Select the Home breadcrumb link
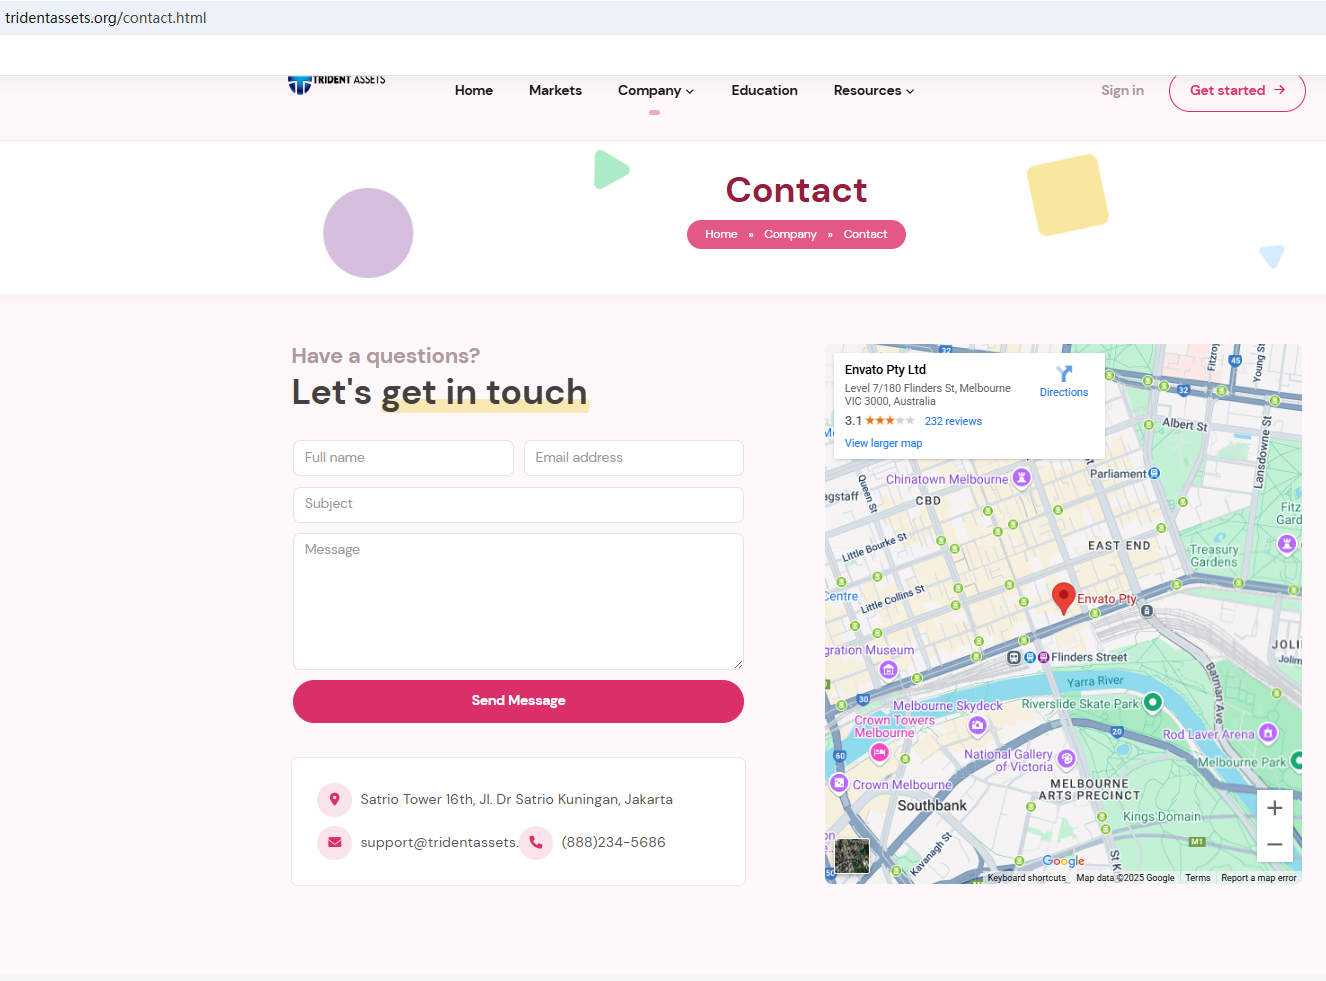 [721, 235]
